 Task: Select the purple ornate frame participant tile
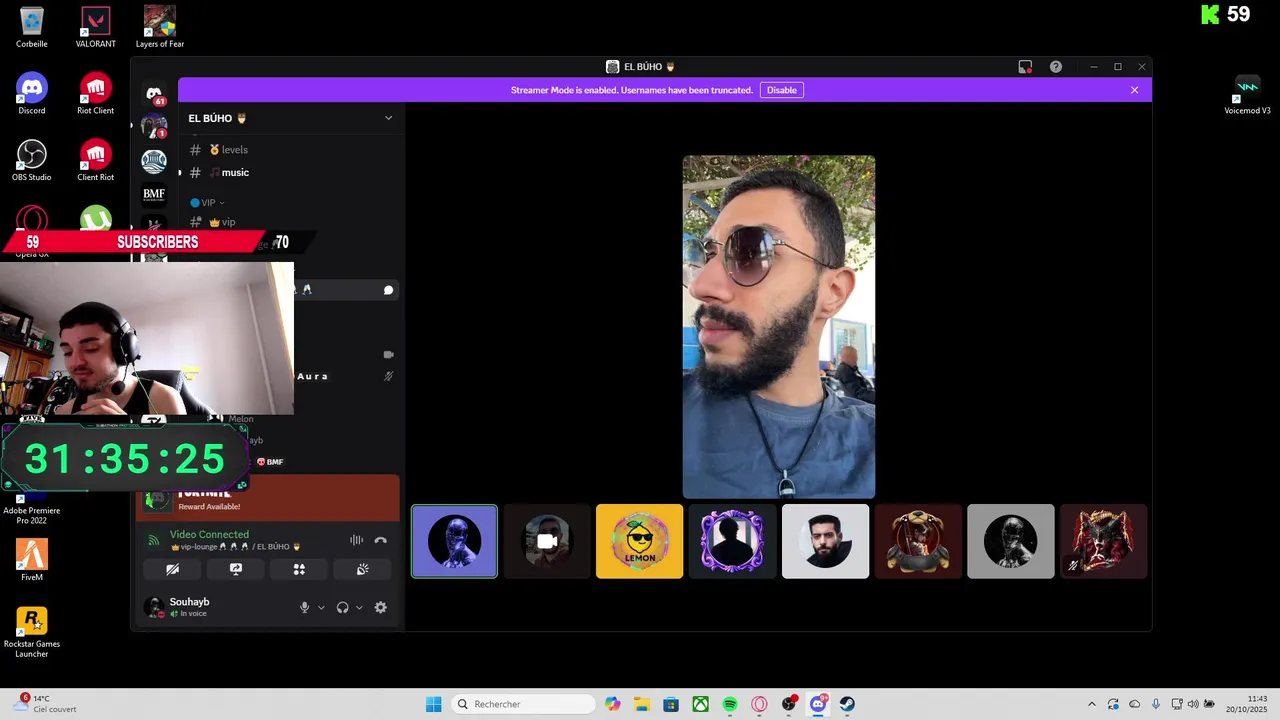pyautogui.click(x=733, y=541)
